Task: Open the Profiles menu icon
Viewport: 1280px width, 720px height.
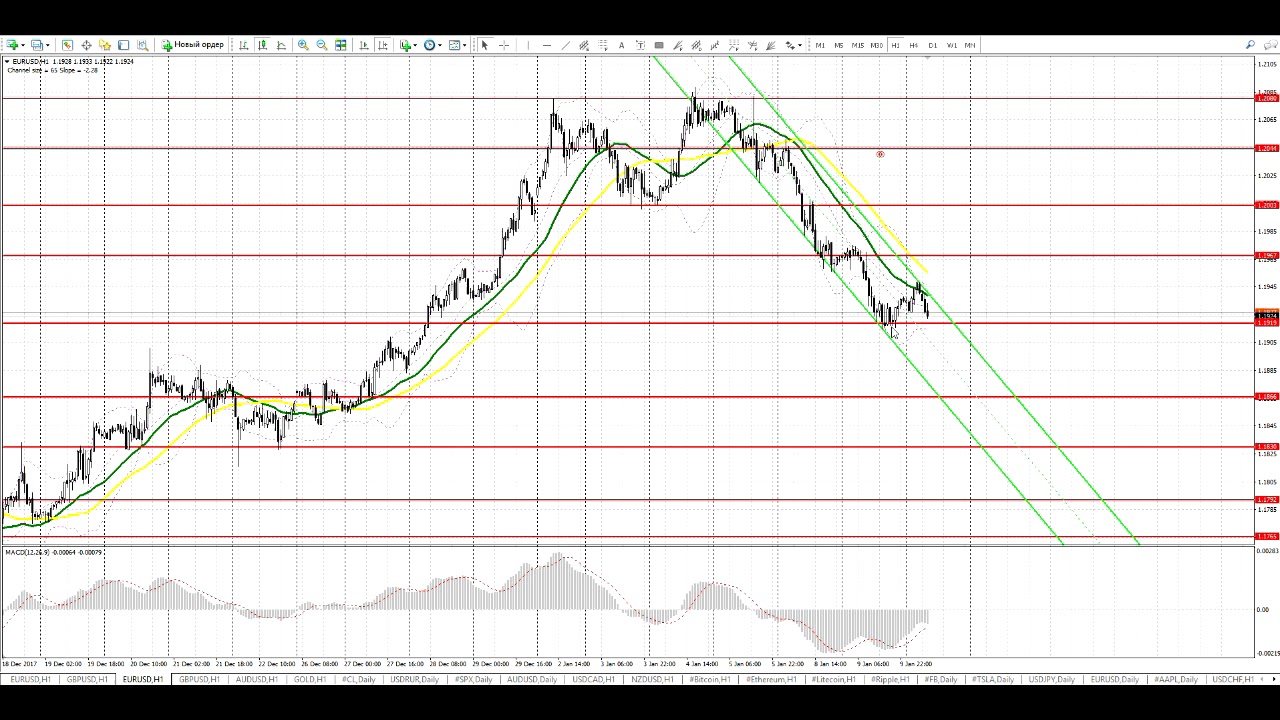Action: click(36, 45)
